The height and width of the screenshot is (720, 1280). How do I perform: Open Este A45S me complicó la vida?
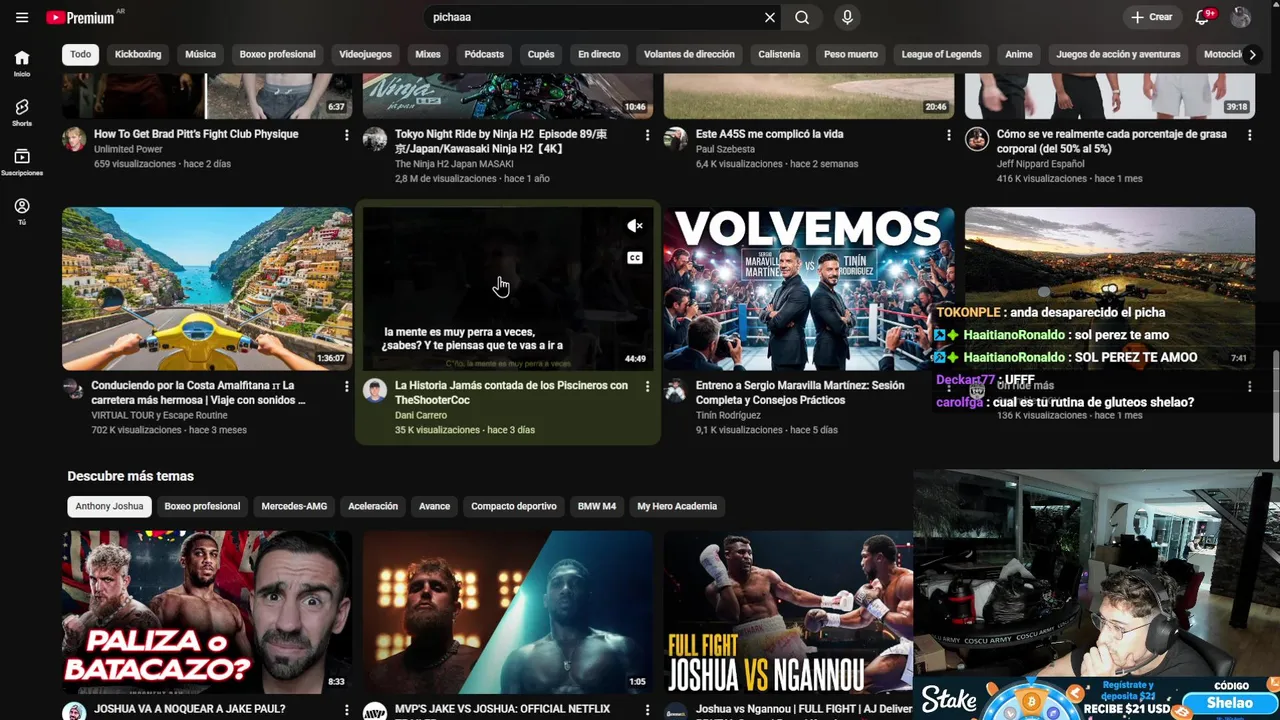pyautogui.click(x=769, y=134)
